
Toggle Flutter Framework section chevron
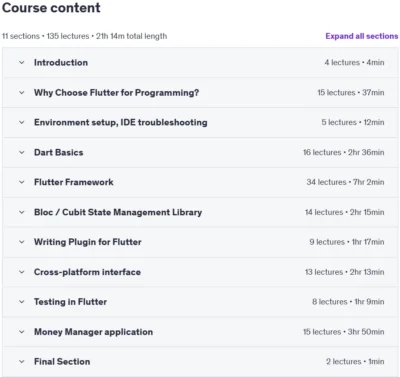pos(22,182)
